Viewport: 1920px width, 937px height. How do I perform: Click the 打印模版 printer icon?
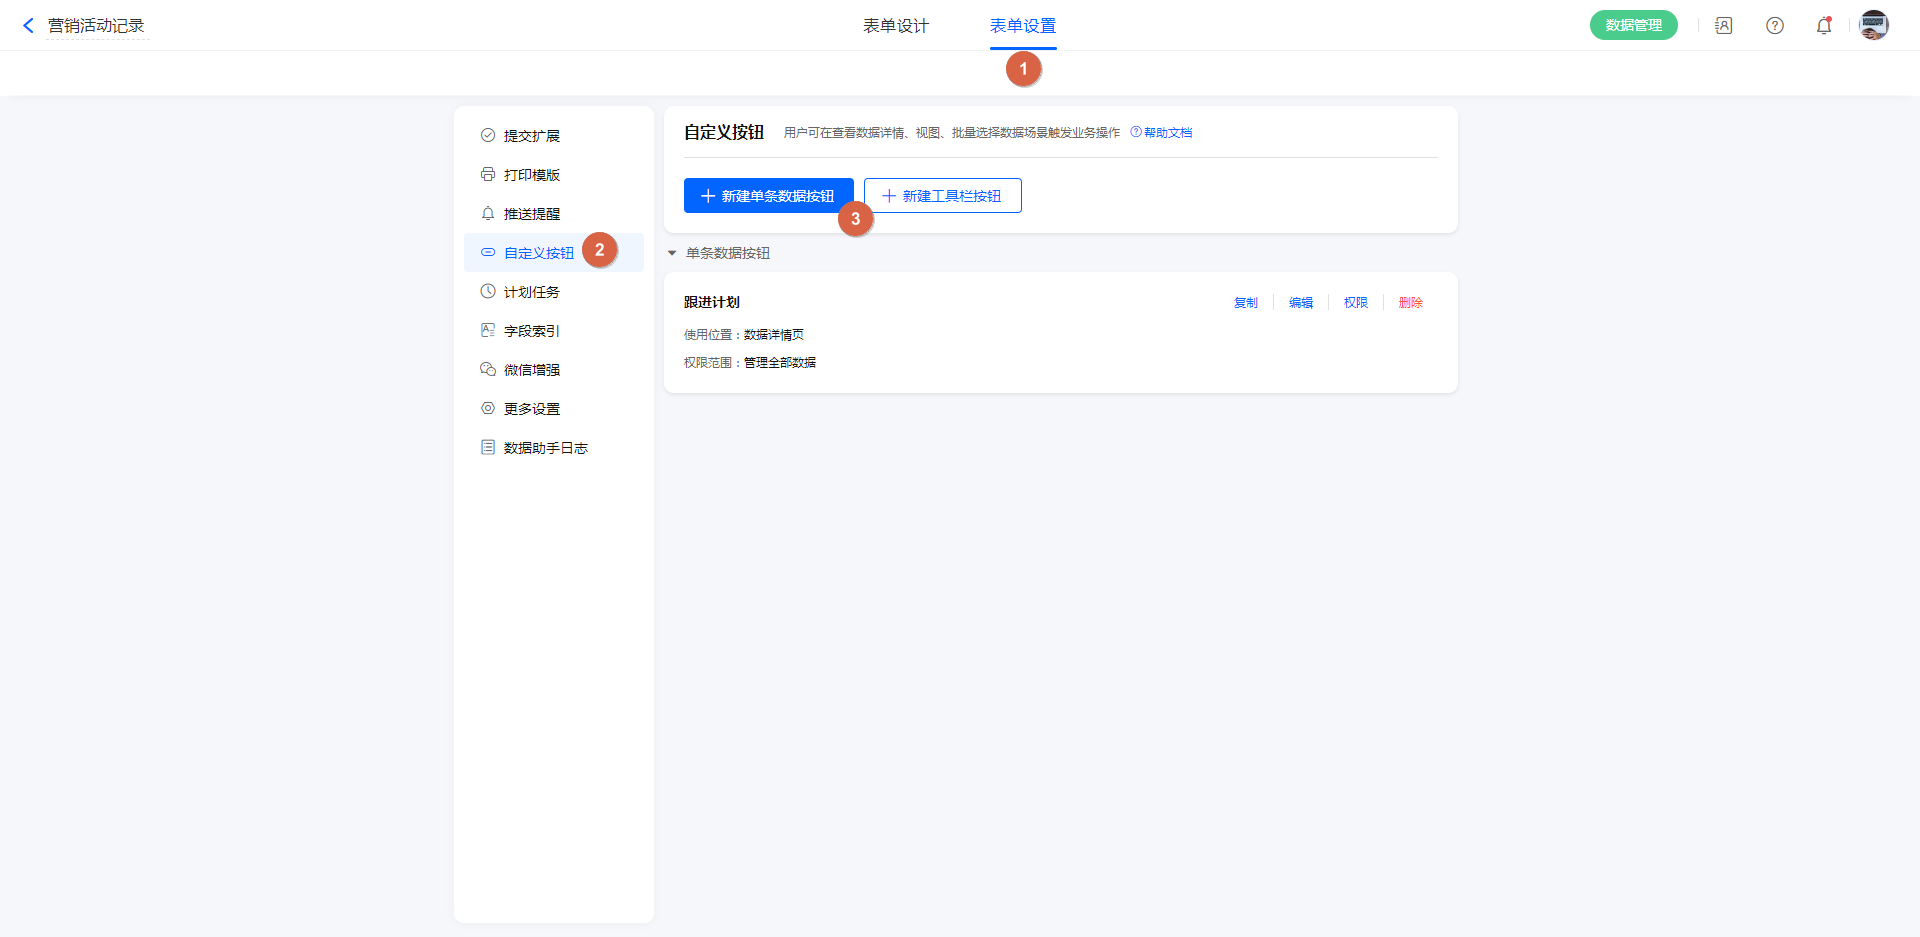pos(488,174)
